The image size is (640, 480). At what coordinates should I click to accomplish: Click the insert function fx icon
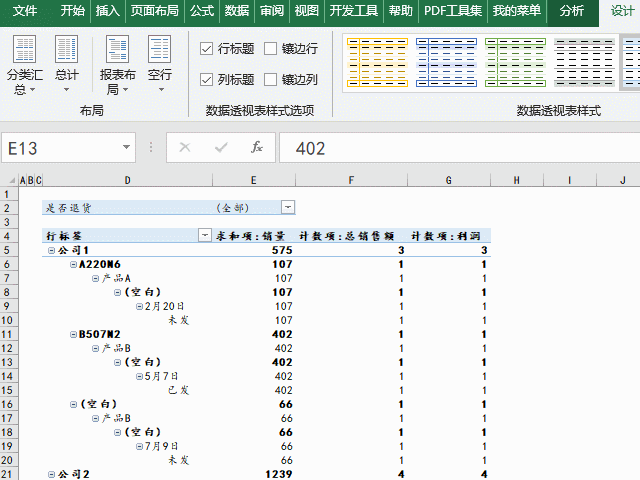257,148
